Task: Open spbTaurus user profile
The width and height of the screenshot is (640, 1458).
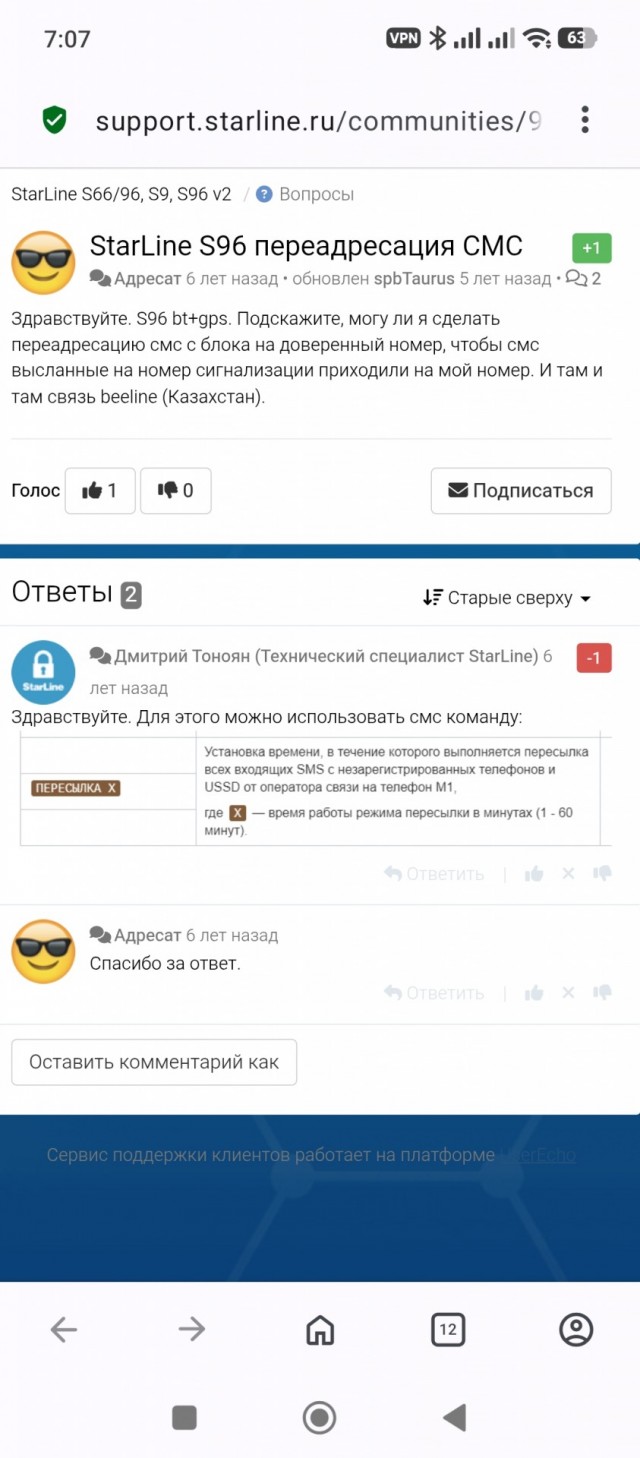Action: coord(414,279)
